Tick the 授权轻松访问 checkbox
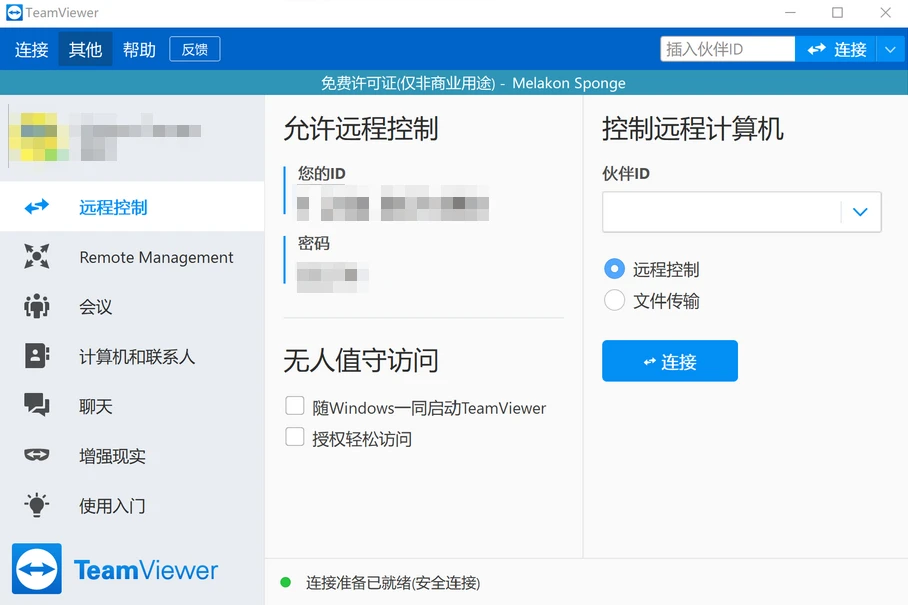The width and height of the screenshot is (908, 605). tap(295, 437)
